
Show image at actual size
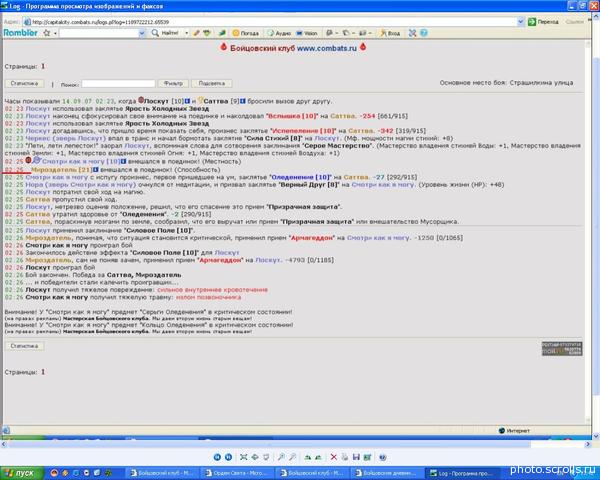point(254,457)
